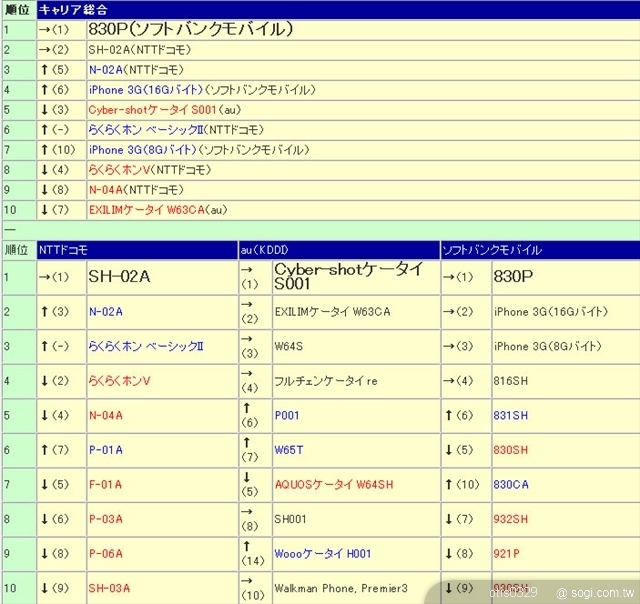Click EXILIMケータイ W63CA in au column
Image resolution: width=640 pixels, height=604 pixels.
(333, 312)
